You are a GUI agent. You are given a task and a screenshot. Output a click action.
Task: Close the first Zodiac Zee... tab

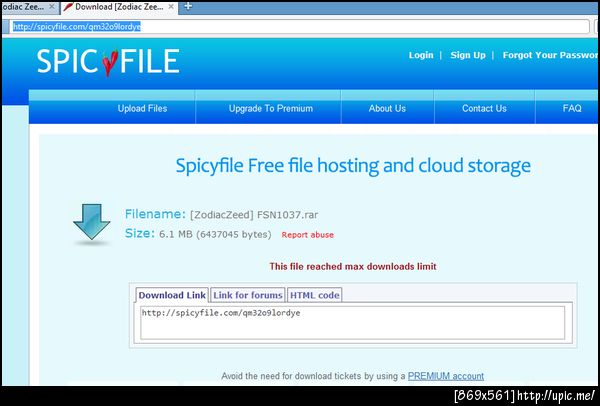click(52, 7)
